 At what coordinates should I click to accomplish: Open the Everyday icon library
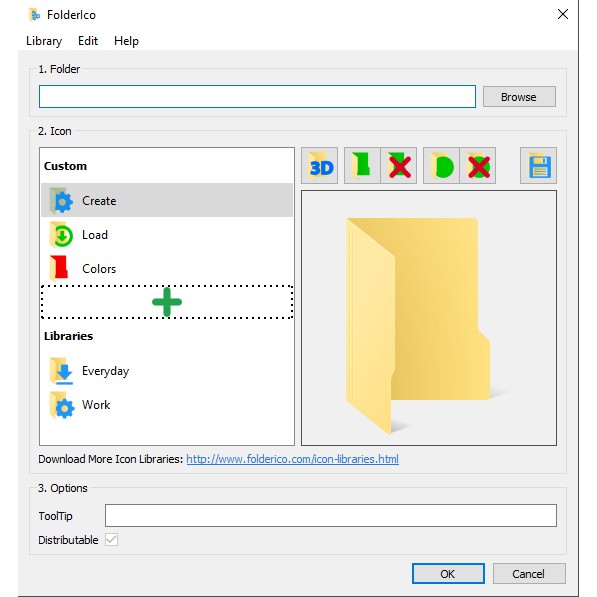167,371
